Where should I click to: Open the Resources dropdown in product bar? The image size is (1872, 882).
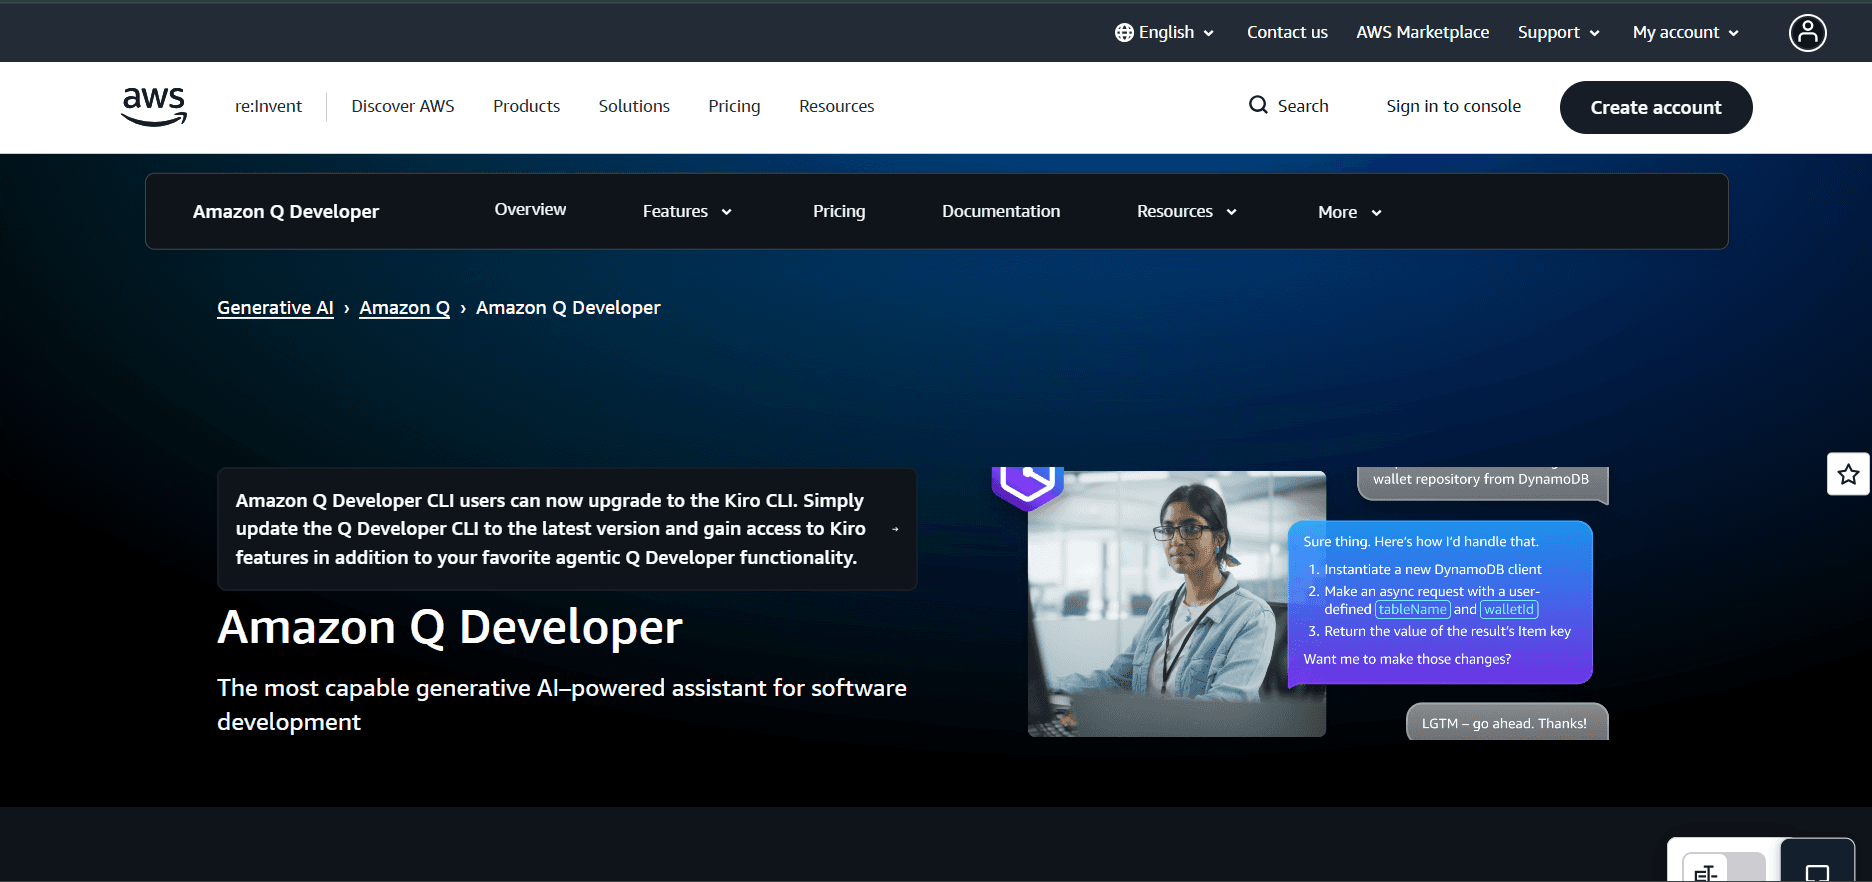coord(1187,211)
